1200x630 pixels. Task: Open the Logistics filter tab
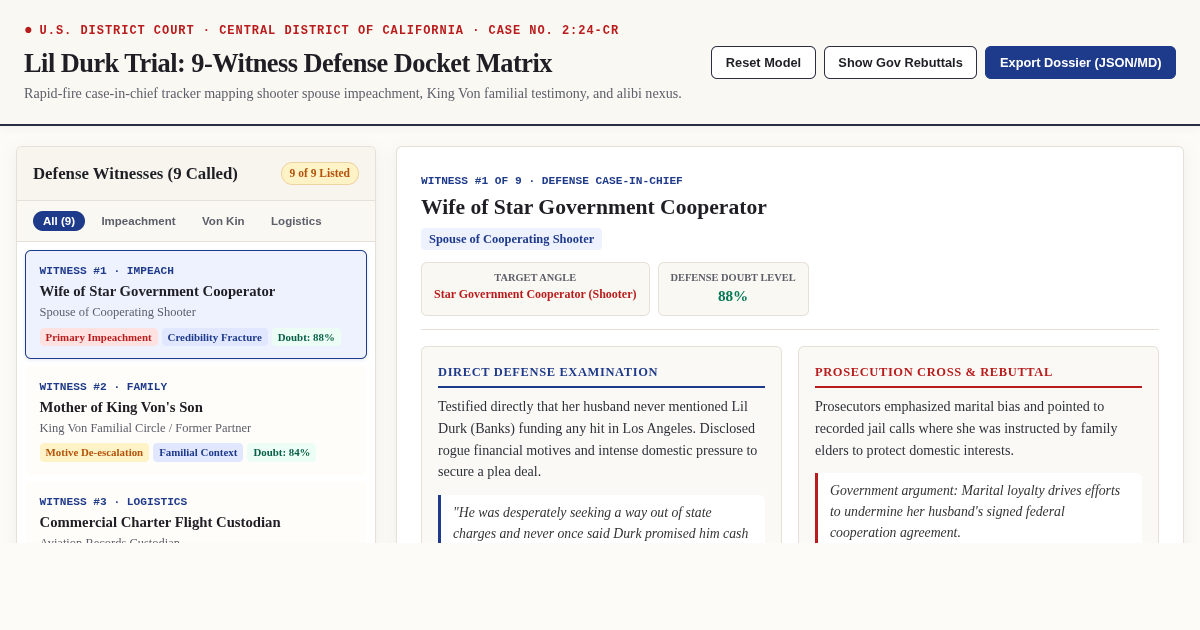pyautogui.click(x=296, y=221)
